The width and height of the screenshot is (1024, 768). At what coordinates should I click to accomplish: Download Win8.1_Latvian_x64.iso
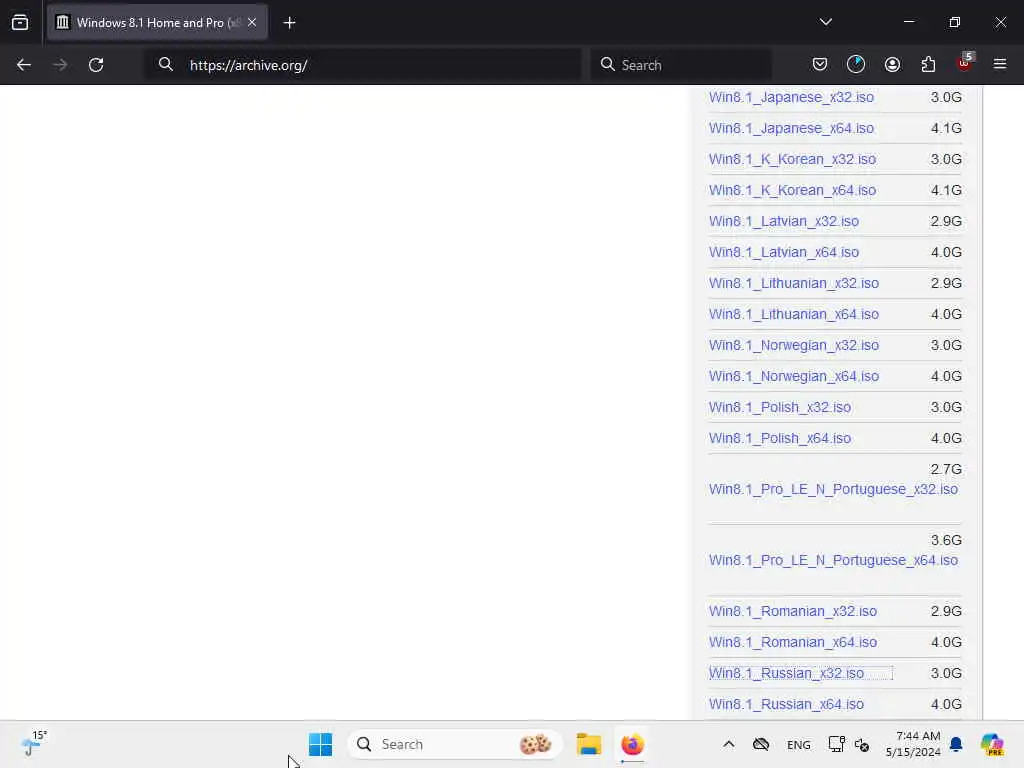coord(784,252)
